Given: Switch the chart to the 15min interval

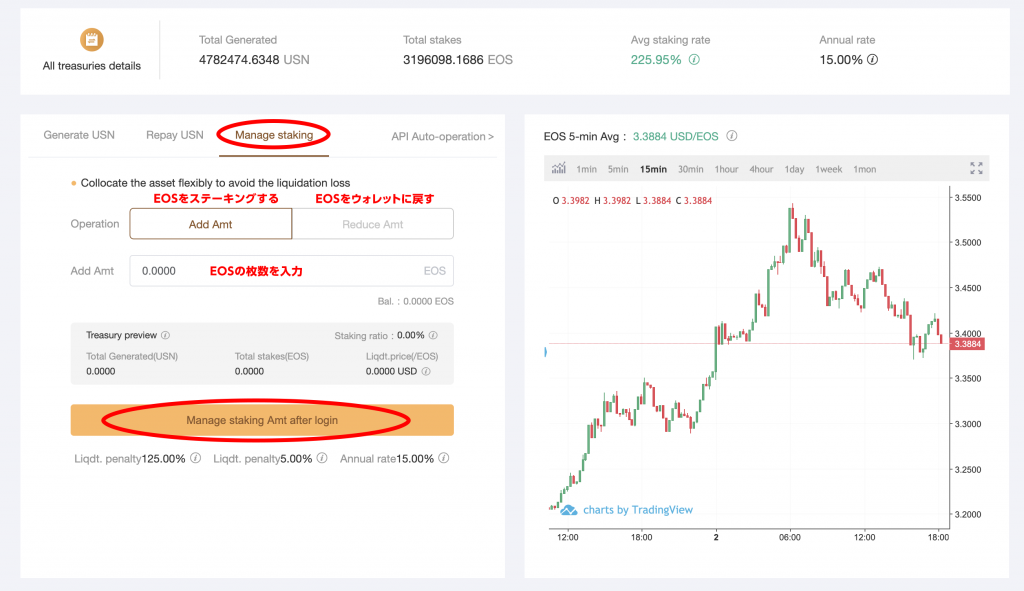Looking at the screenshot, I should (653, 169).
